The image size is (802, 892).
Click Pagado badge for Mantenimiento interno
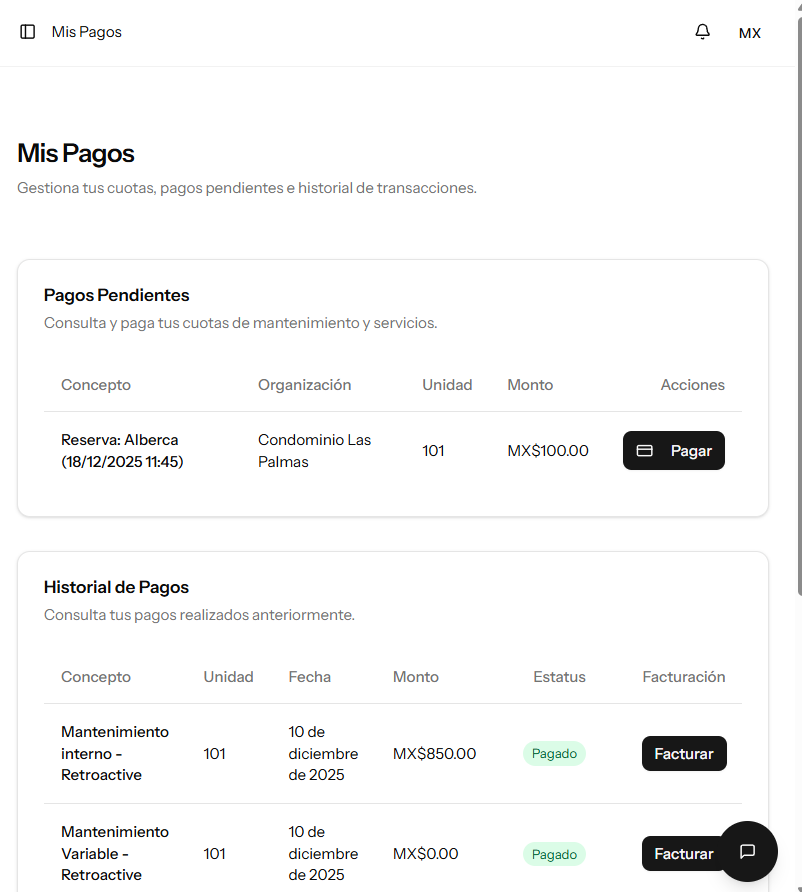554,754
